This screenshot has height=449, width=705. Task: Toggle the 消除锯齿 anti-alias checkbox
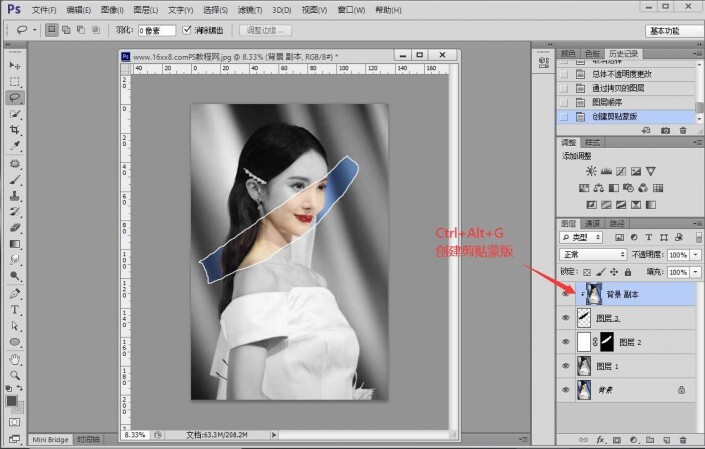[189, 30]
